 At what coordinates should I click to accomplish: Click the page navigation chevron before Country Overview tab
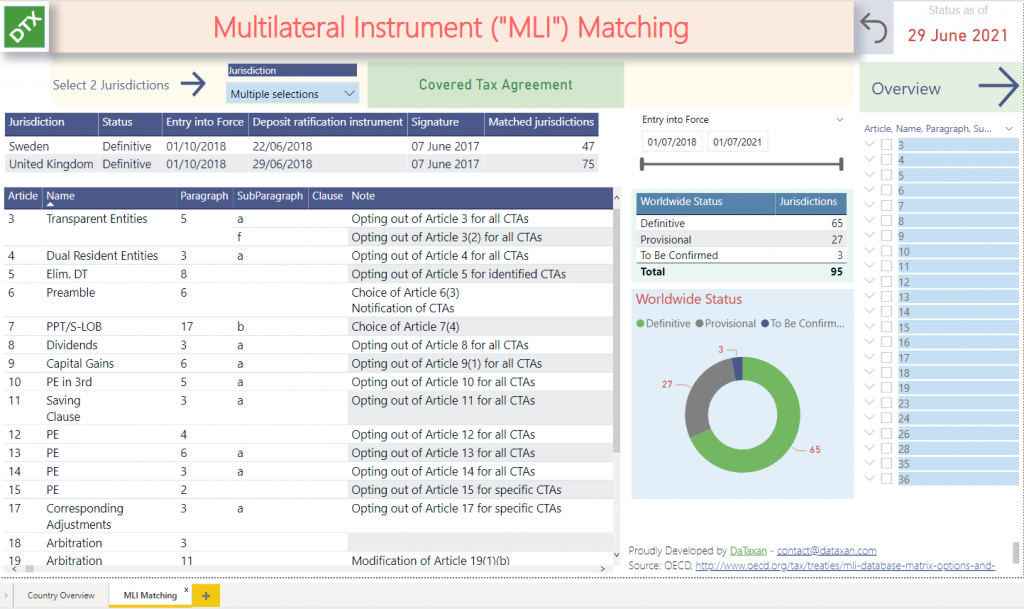pos(8,595)
